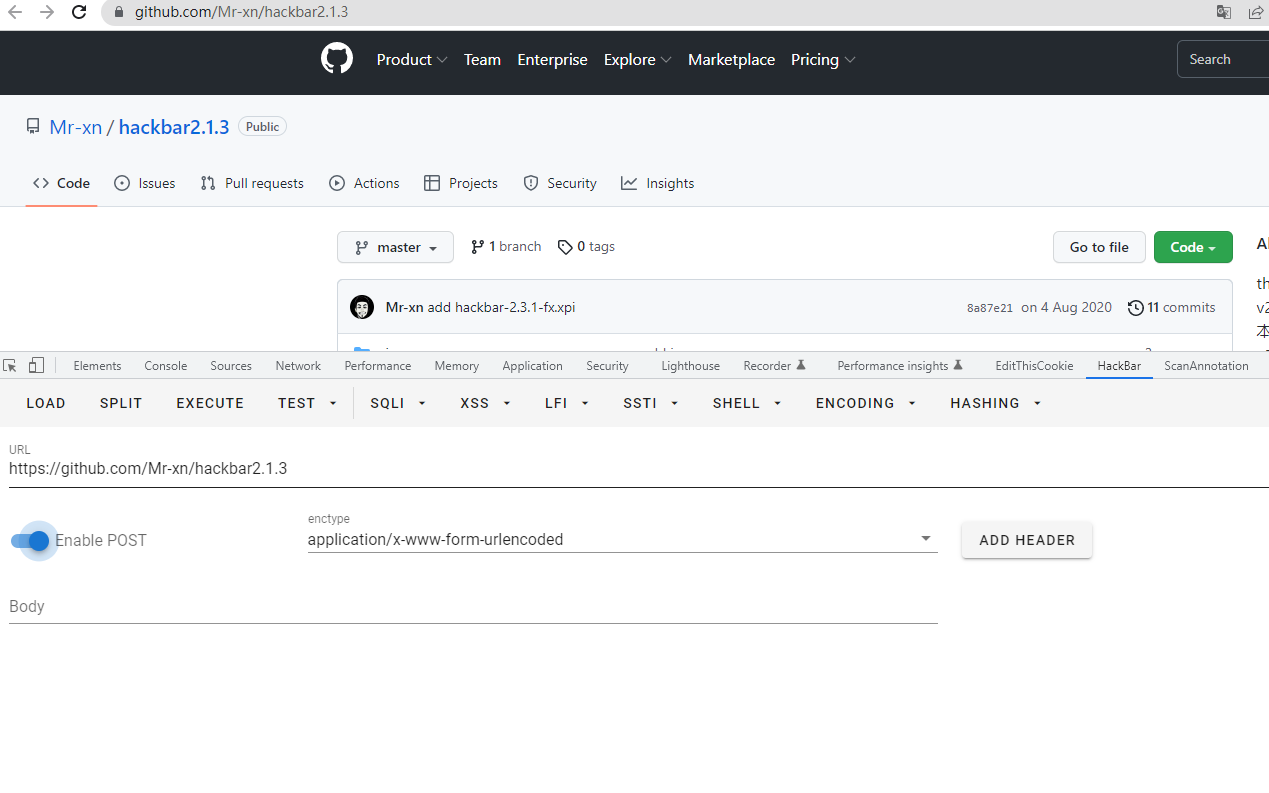Click the share icon in address bar
Viewport: 1269px width, 793px height.
pos(1256,13)
